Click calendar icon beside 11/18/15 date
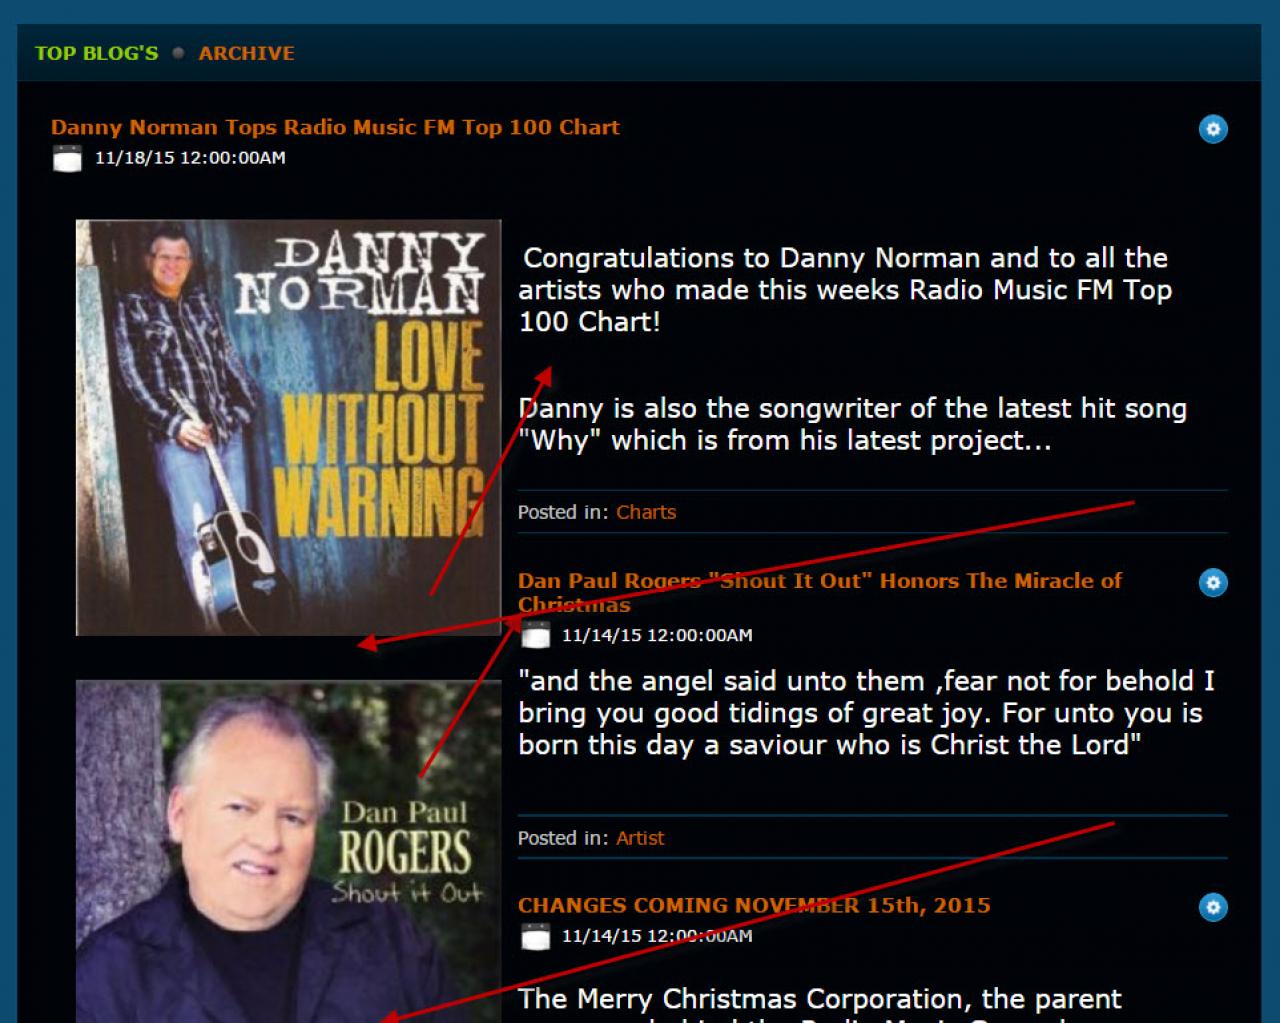Image resolution: width=1280 pixels, height=1023 pixels. pyautogui.click(x=67, y=158)
